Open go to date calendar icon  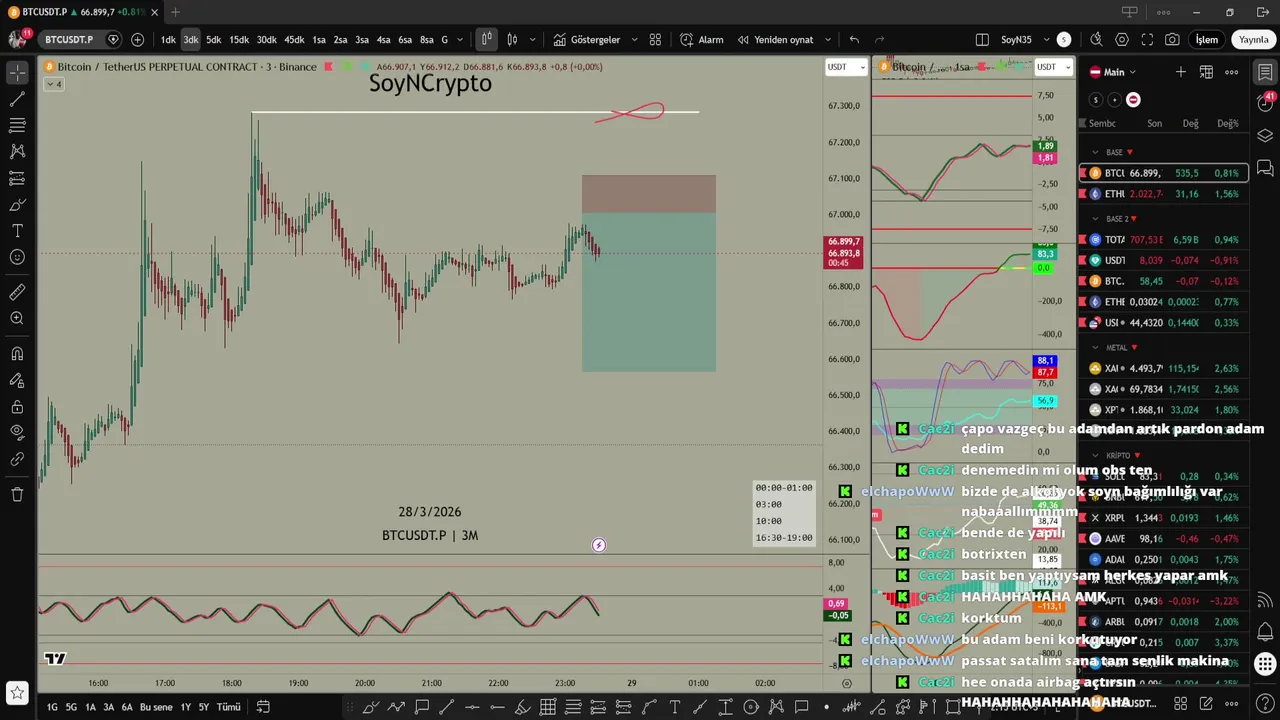click(x=263, y=707)
